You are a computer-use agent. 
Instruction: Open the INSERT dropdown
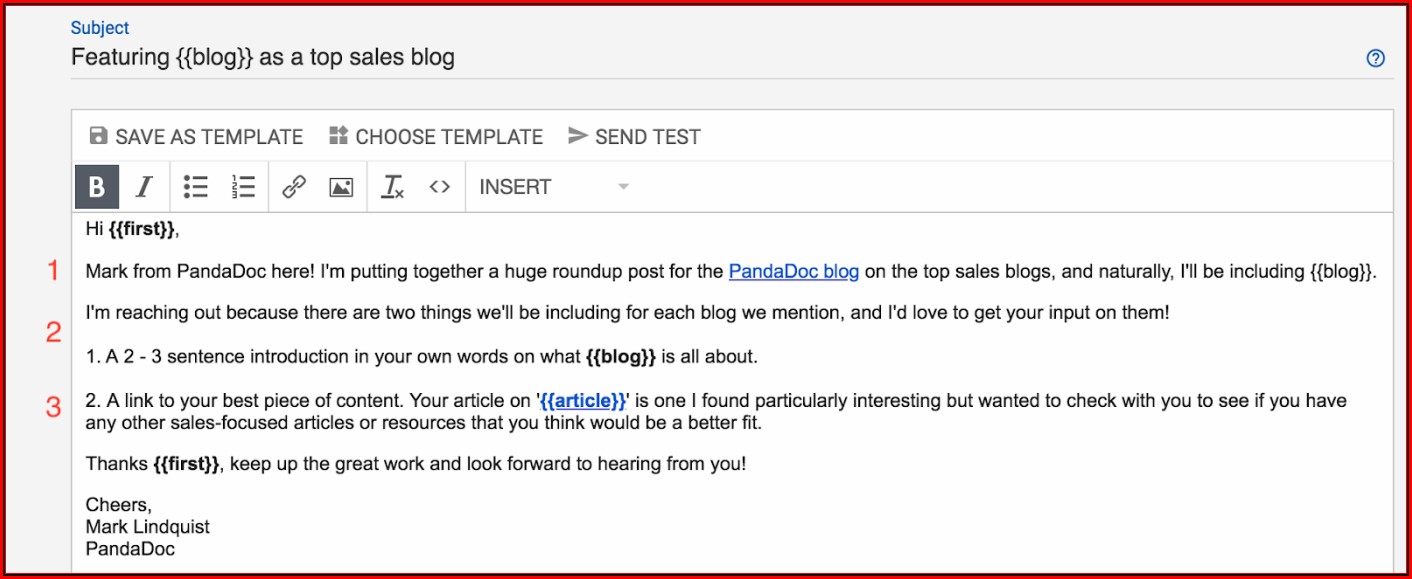tap(553, 187)
